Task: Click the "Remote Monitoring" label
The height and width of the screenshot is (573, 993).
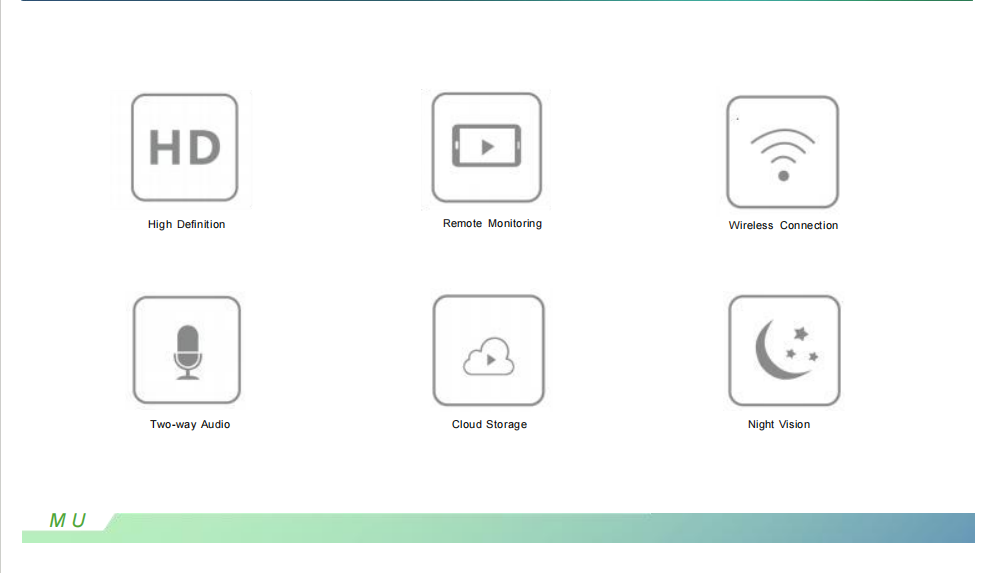Action: pos(492,224)
